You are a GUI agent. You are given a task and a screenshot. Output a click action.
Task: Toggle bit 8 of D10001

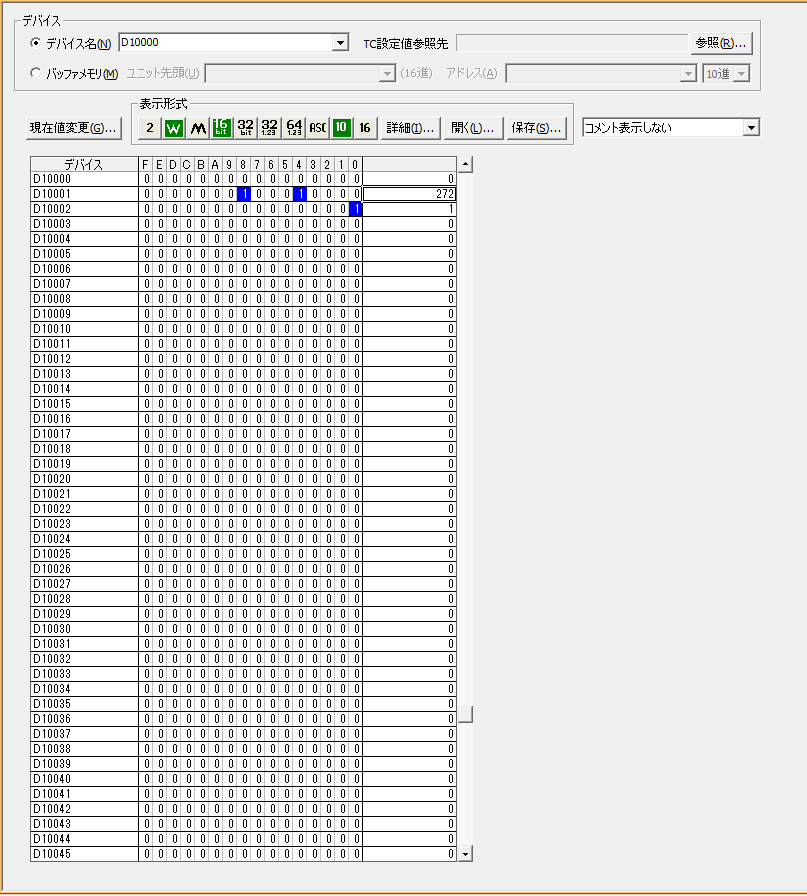pos(245,194)
